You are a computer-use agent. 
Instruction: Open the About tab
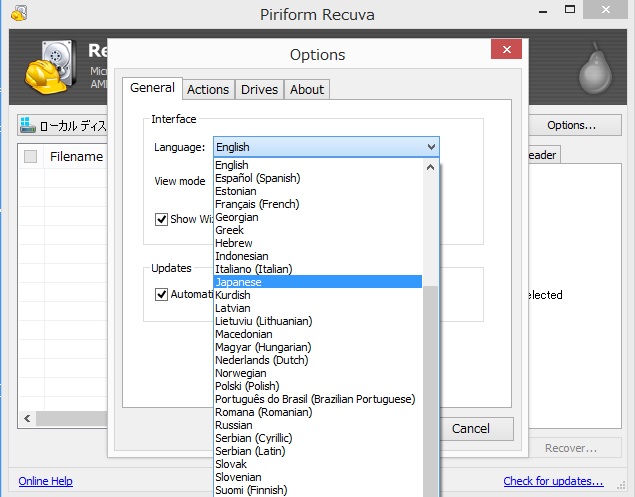point(307,90)
